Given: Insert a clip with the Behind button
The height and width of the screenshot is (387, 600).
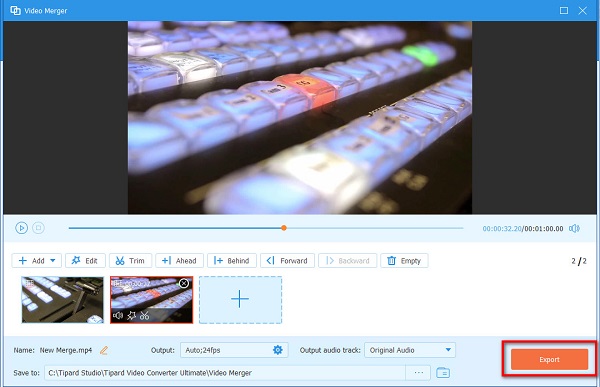Looking at the screenshot, I should [232, 261].
